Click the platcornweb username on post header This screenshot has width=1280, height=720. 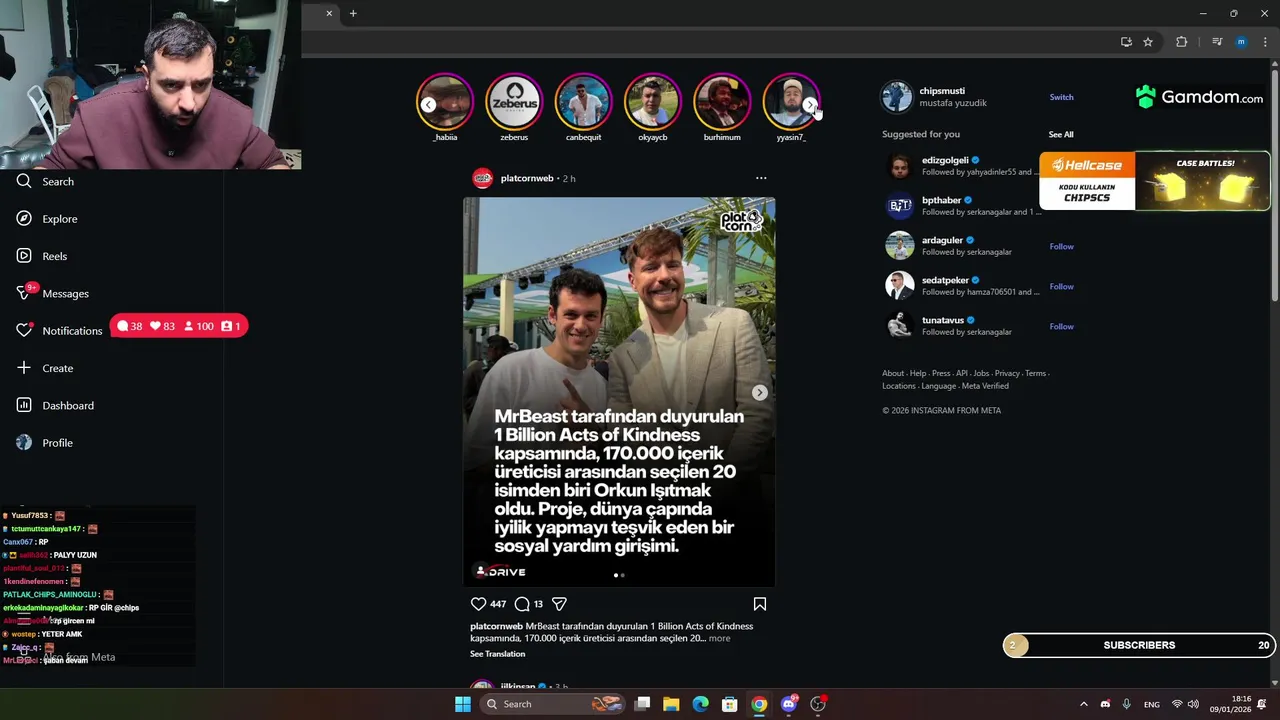527,178
